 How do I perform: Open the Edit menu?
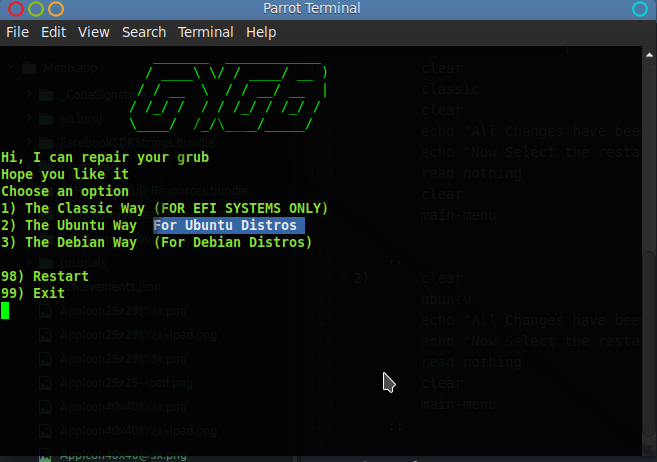54,32
